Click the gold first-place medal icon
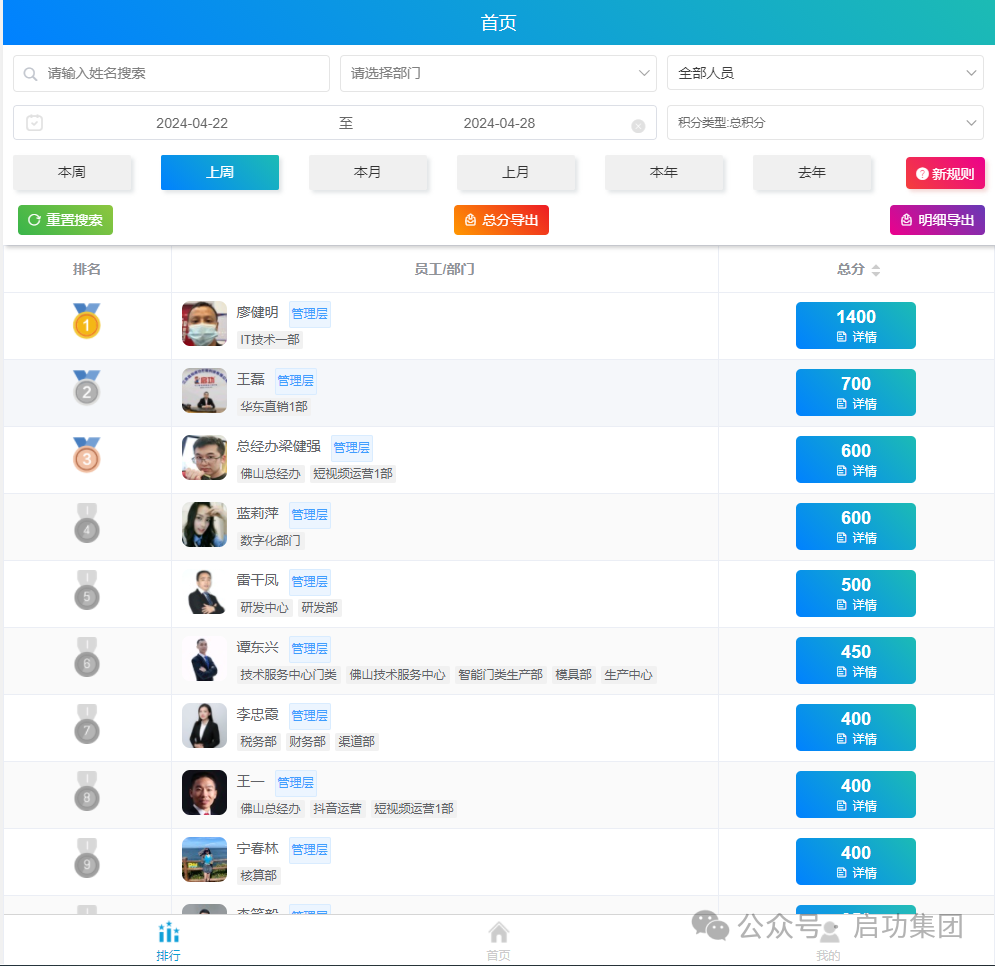Screen dimensions: 995x966 (x=87, y=321)
